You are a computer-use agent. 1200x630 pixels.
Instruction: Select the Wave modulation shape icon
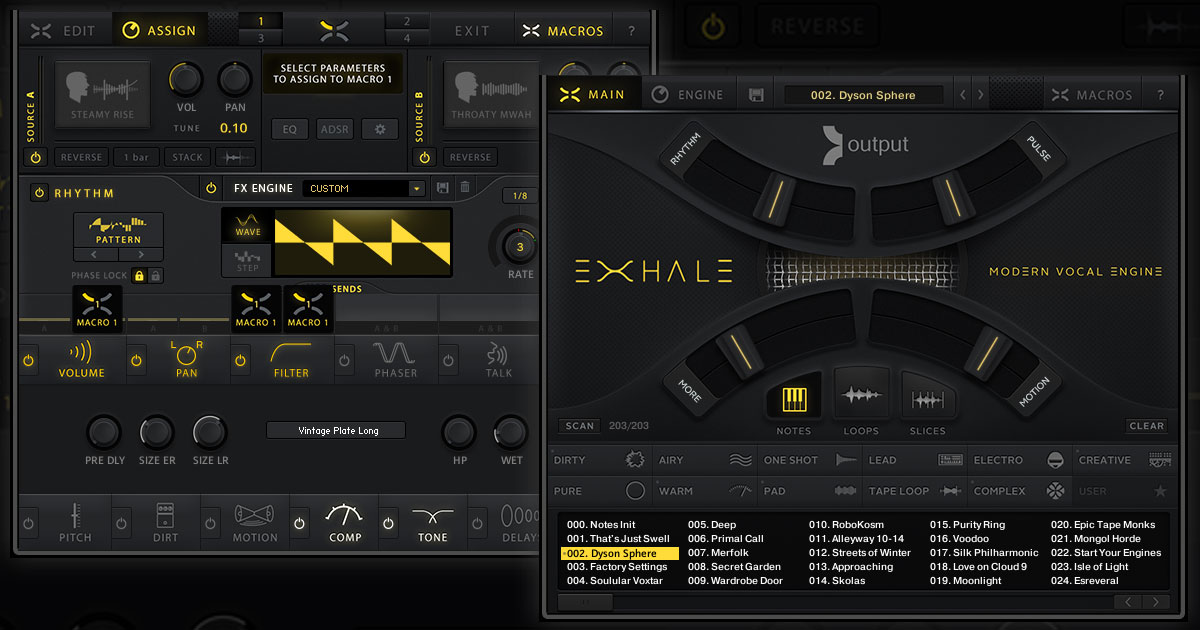[x=247, y=226]
